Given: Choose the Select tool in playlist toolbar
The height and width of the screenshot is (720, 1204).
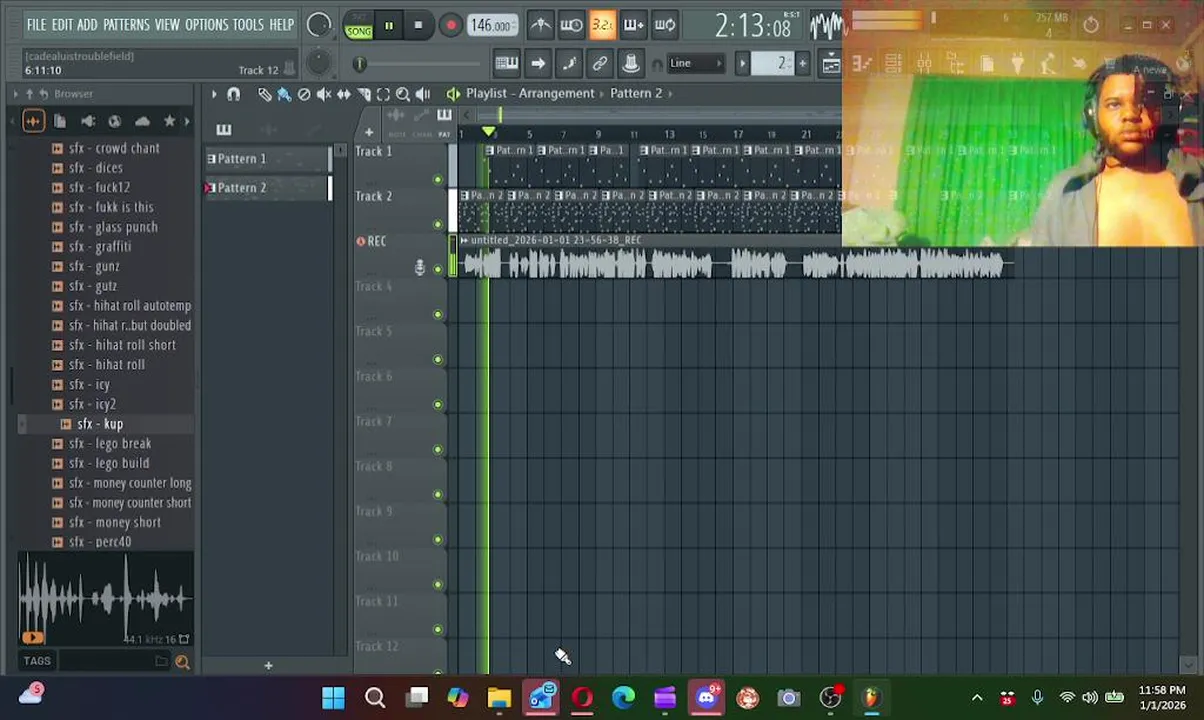Looking at the screenshot, I should coord(383,94).
